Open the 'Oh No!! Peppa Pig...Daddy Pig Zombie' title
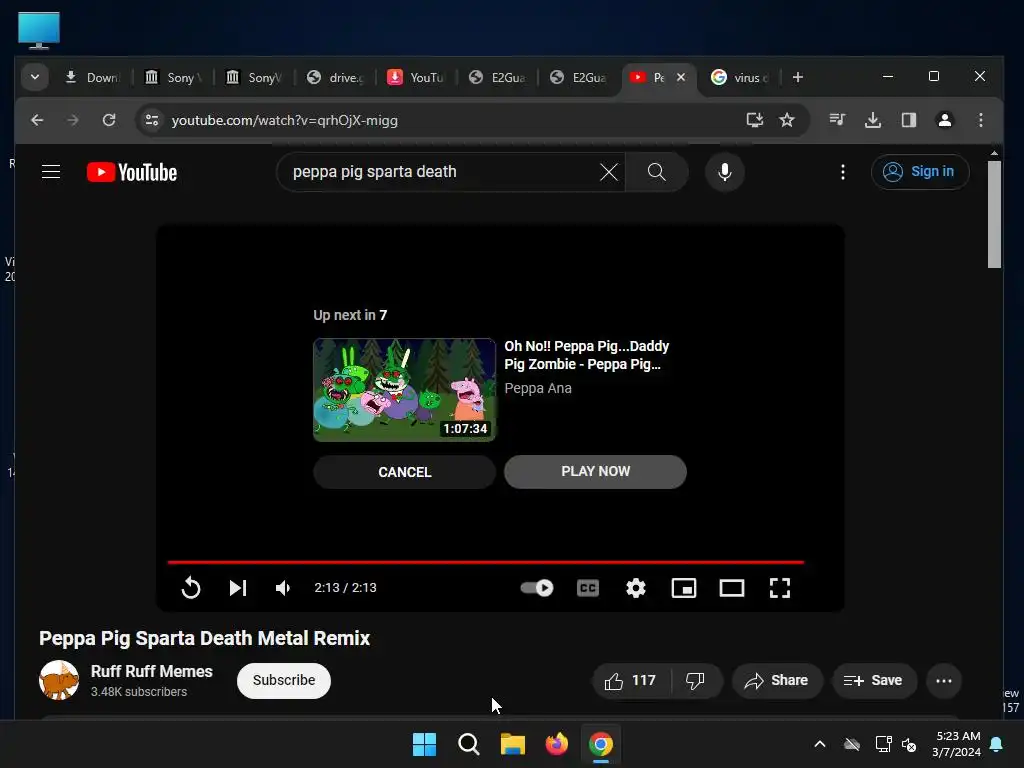 point(586,355)
